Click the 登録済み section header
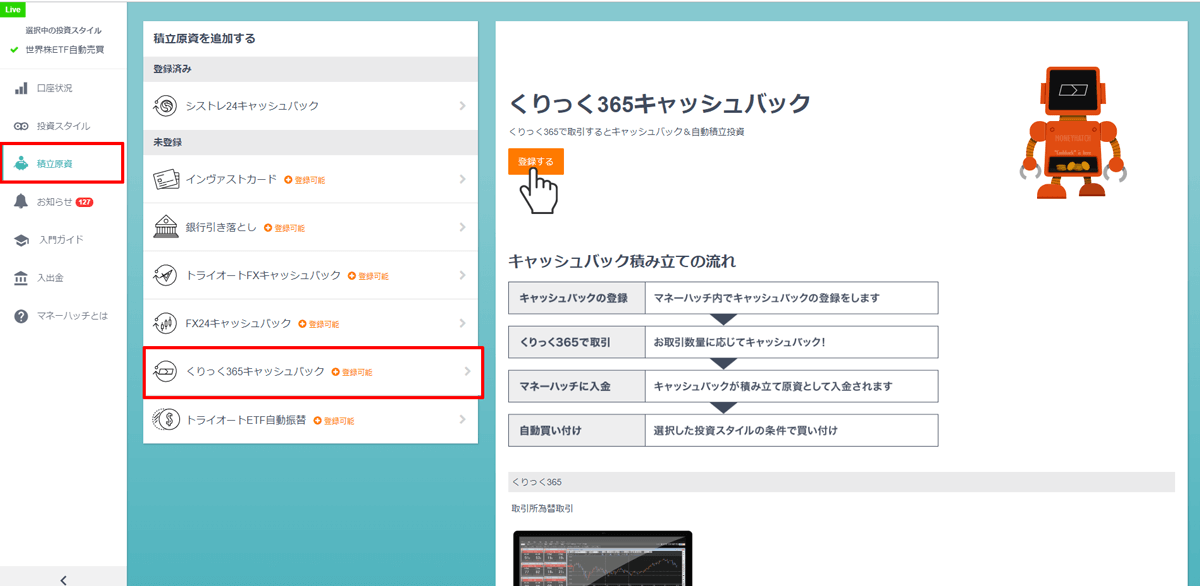This screenshot has height=586, width=1200. pyautogui.click(x=310, y=69)
